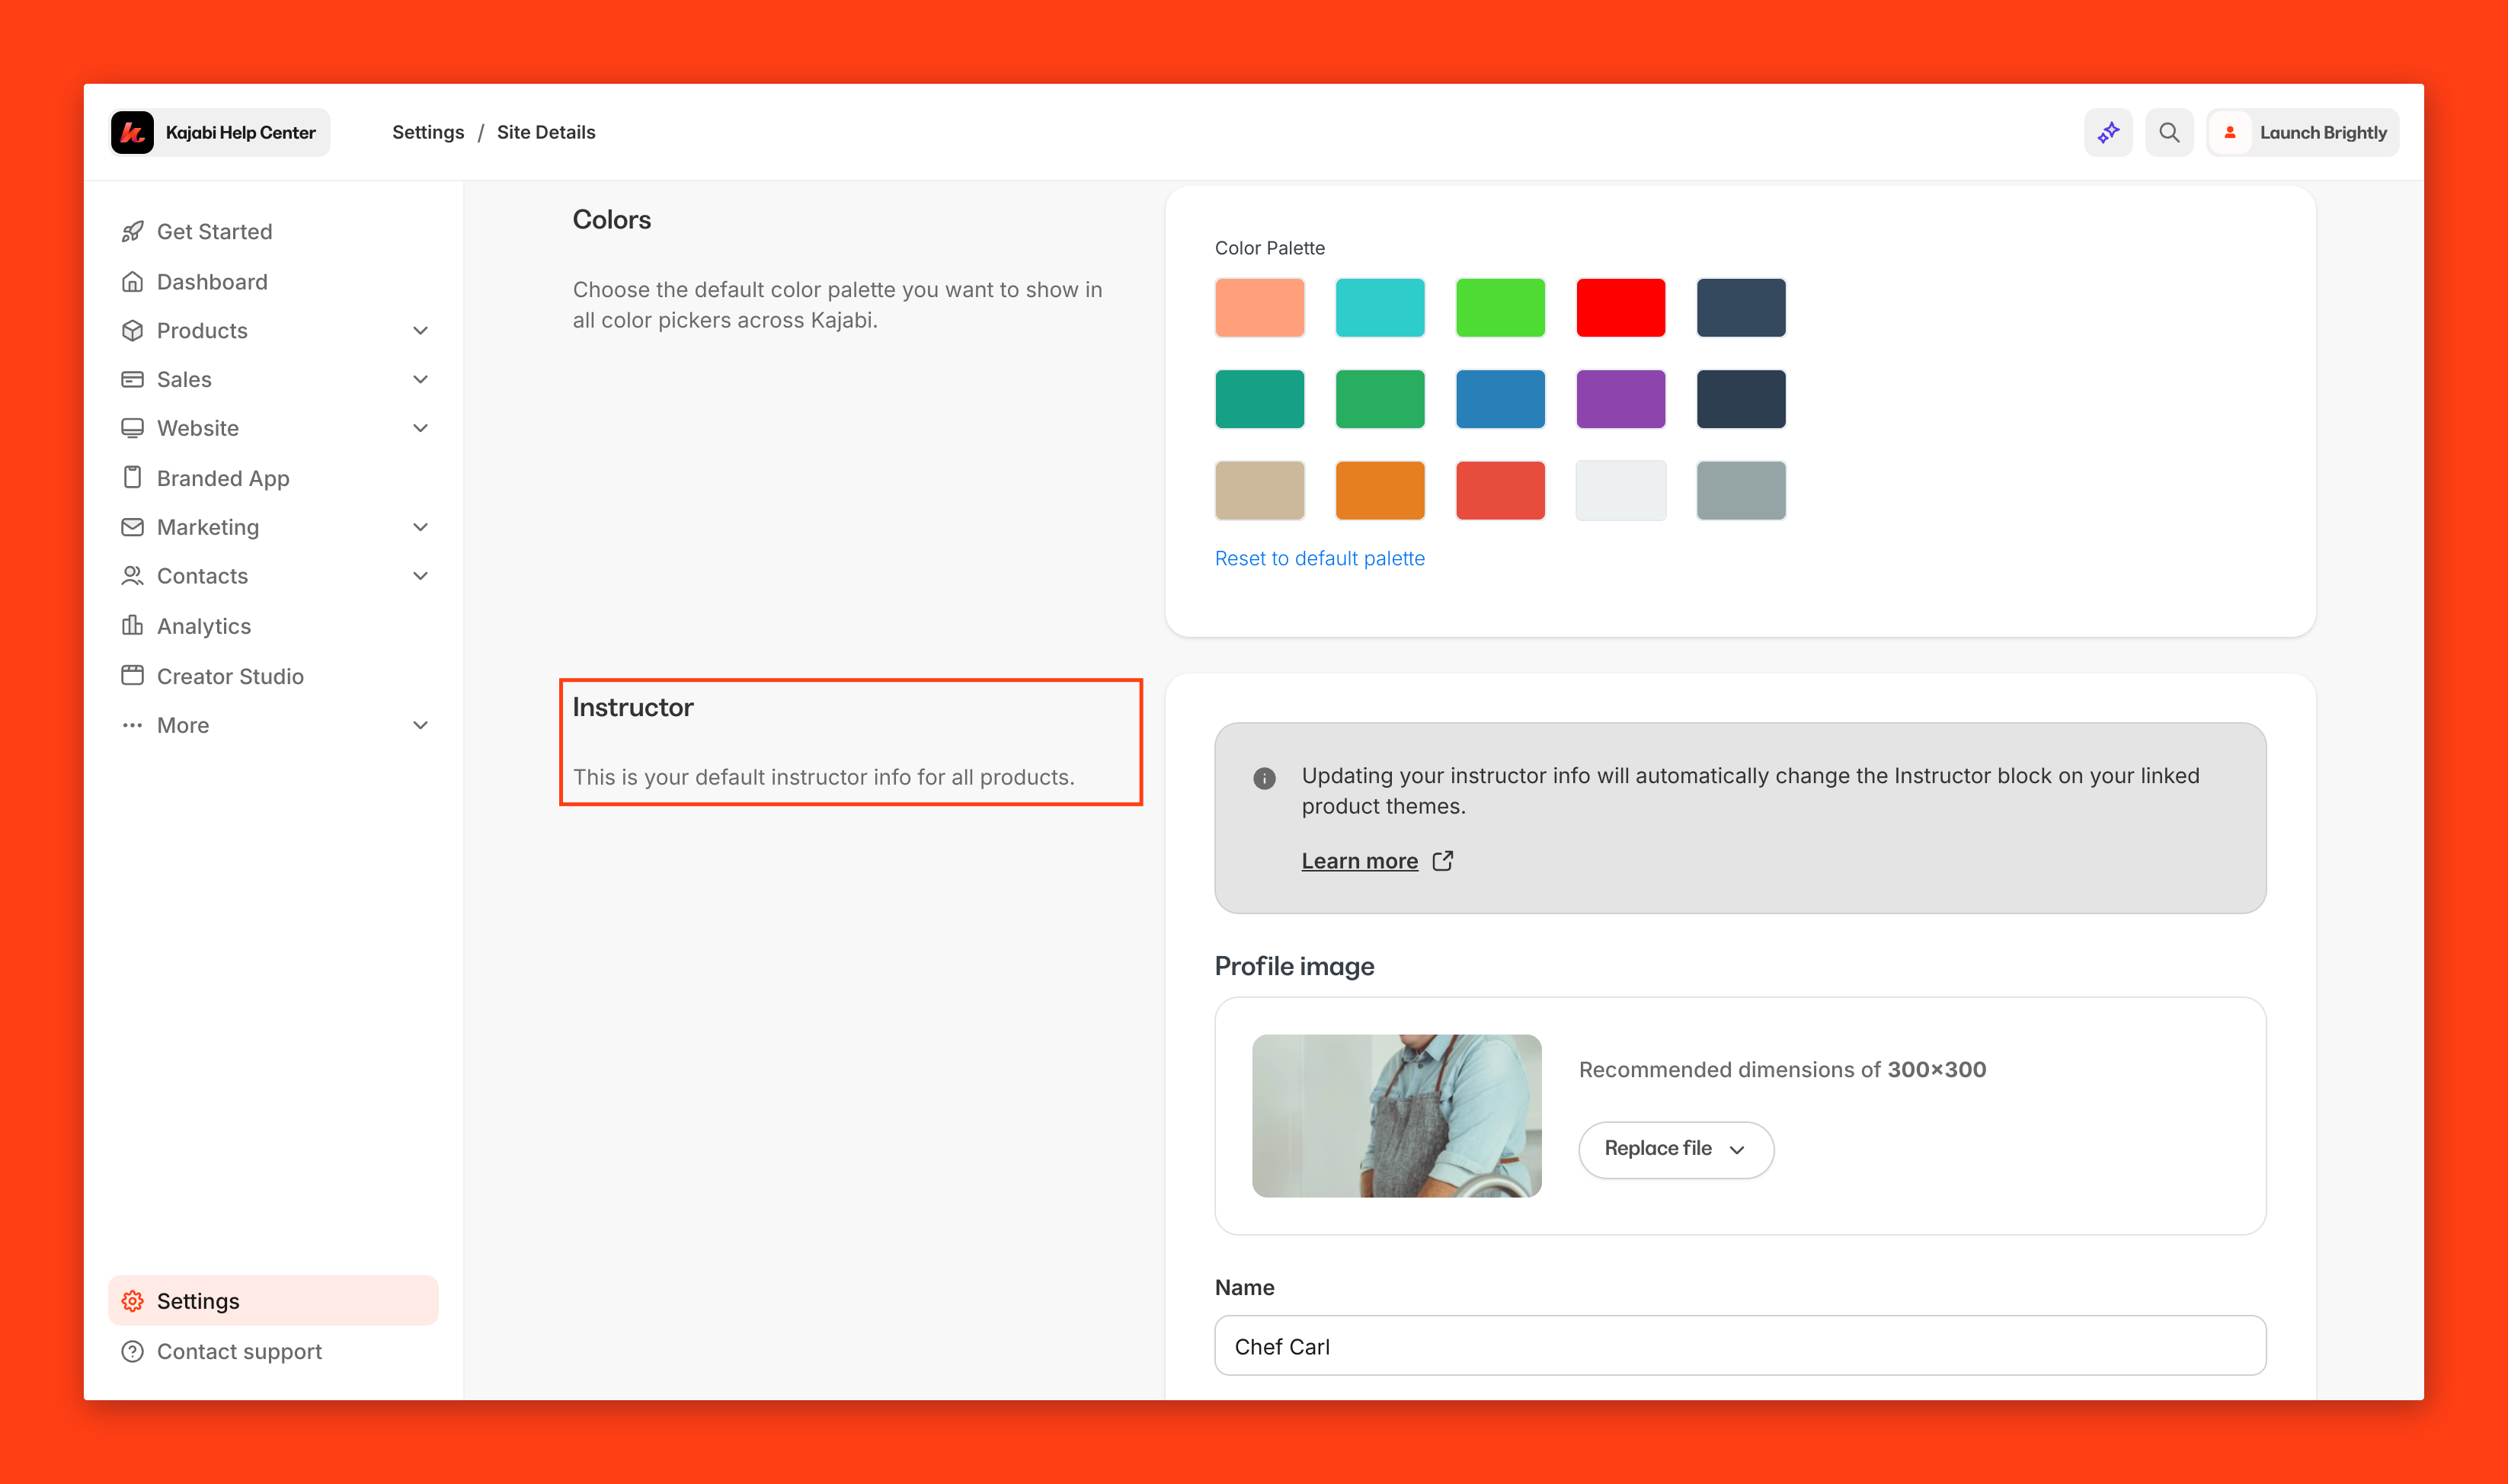Open Get Started rocket item
This screenshot has height=1484, width=2508.
pyautogui.click(x=214, y=231)
